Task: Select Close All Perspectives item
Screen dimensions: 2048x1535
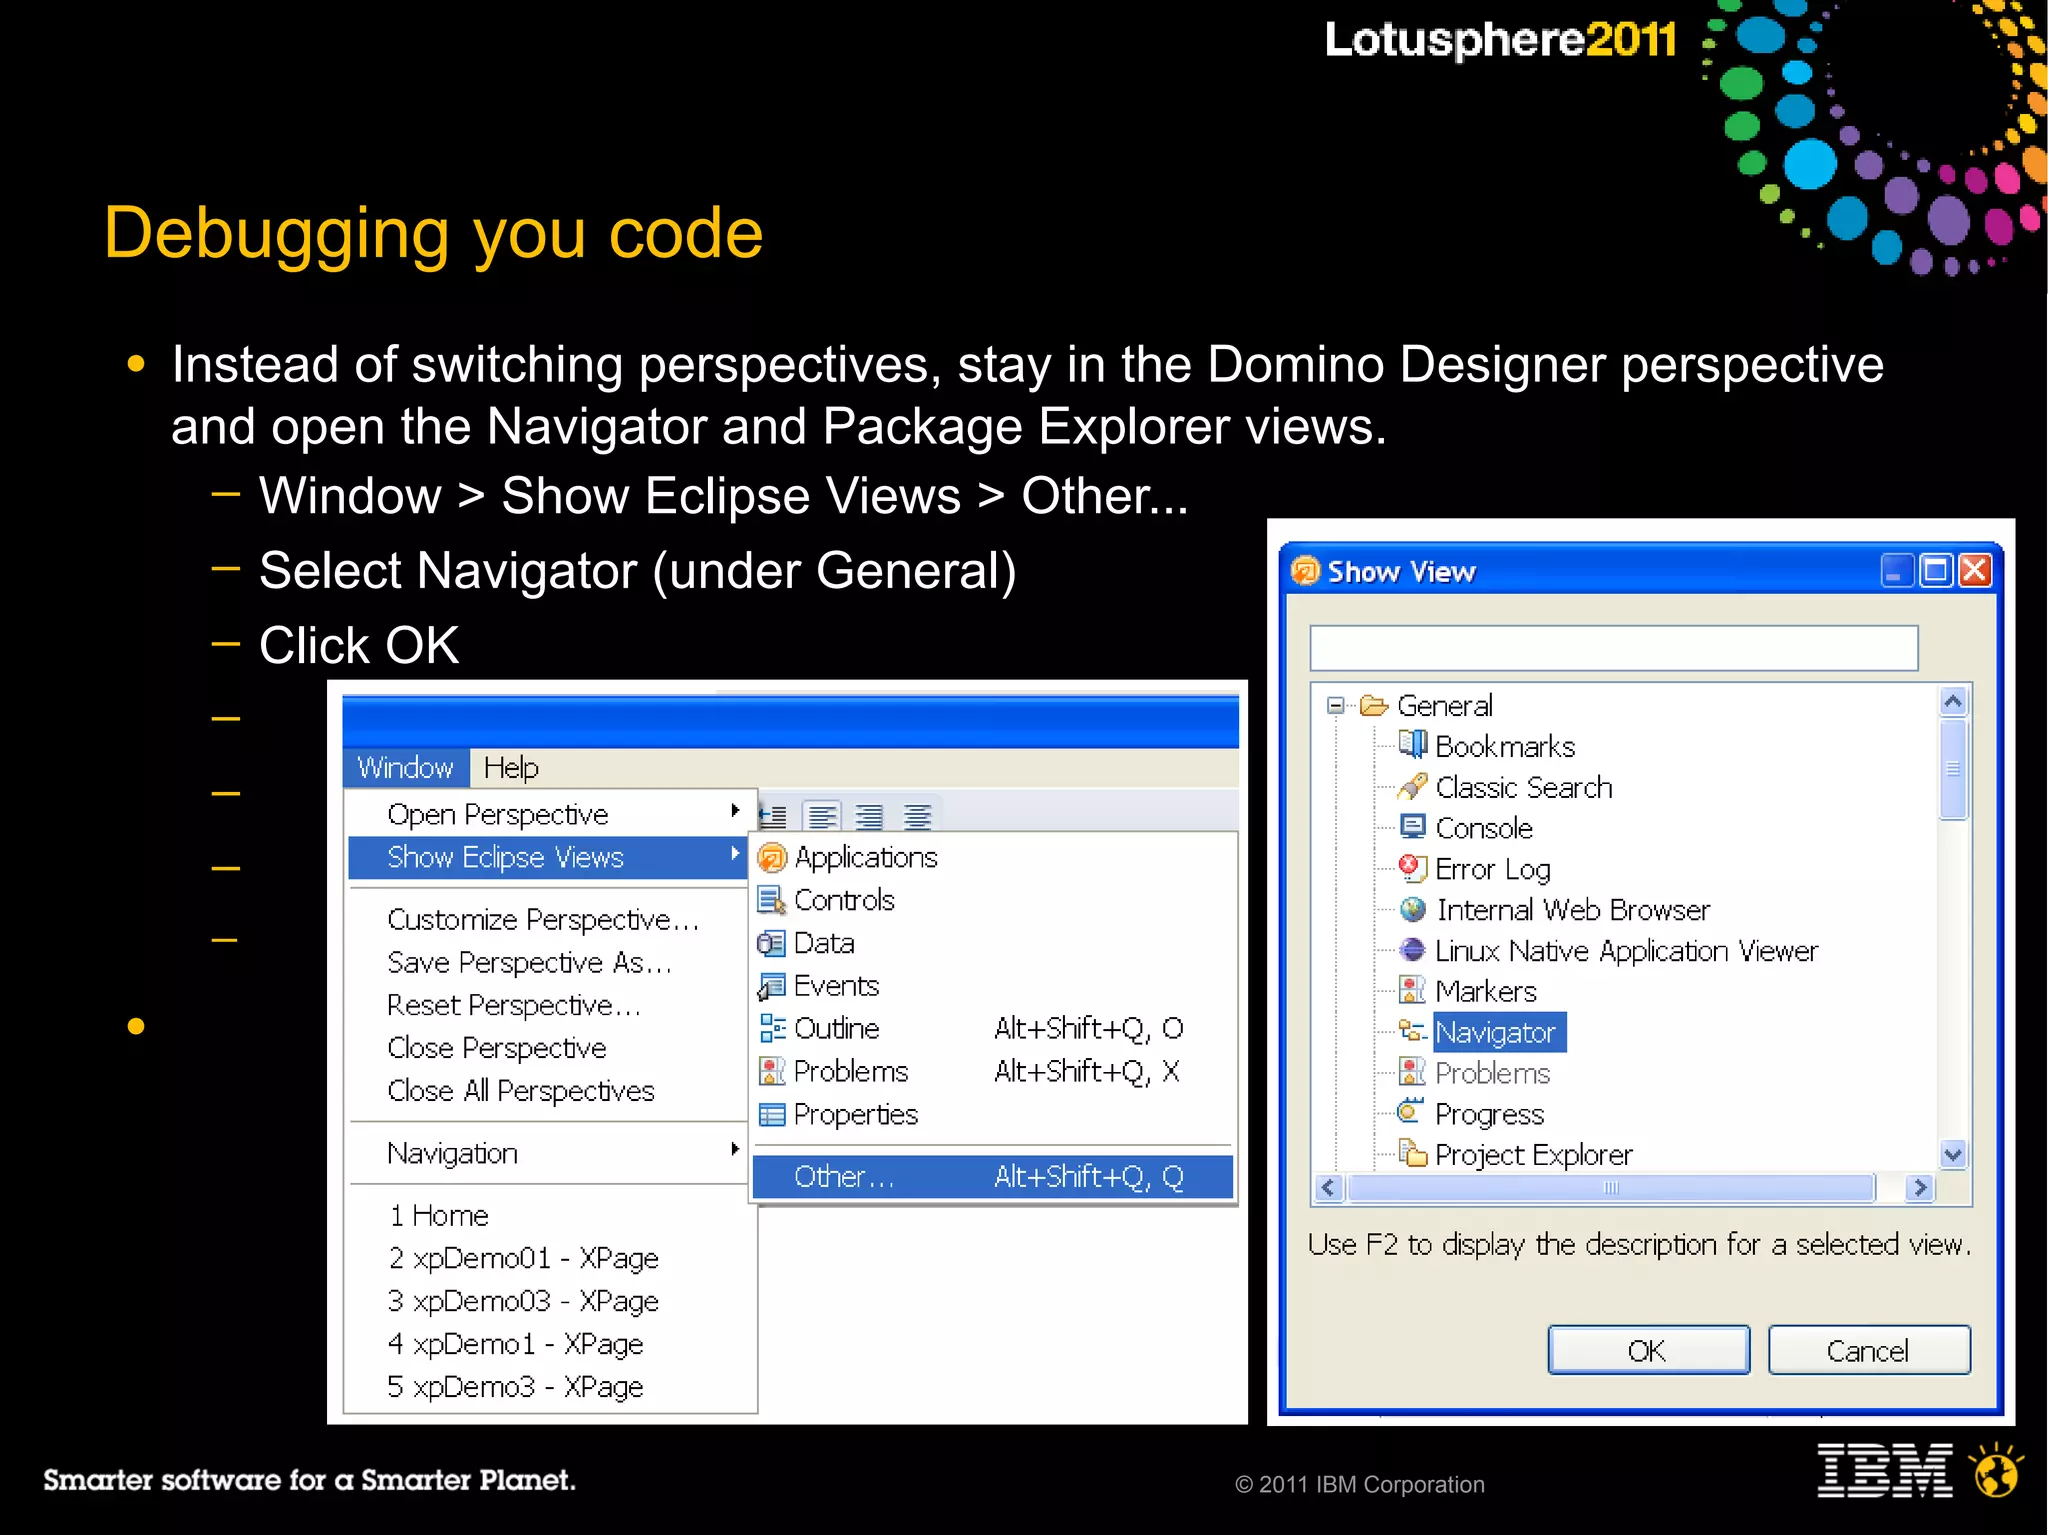Action: pos(521,1091)
